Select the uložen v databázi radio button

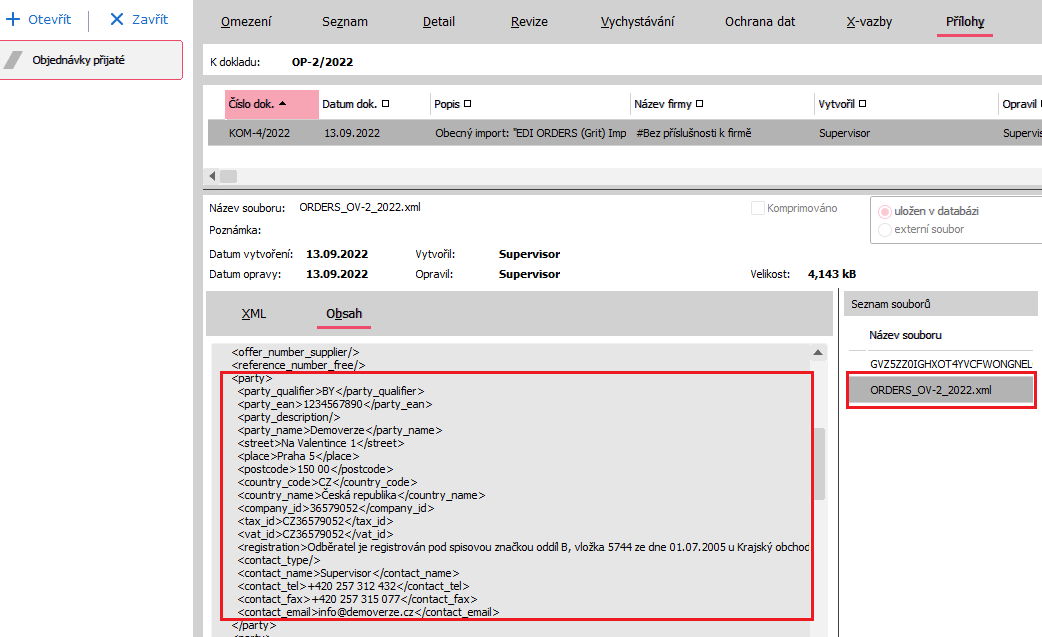coord(885,211)
